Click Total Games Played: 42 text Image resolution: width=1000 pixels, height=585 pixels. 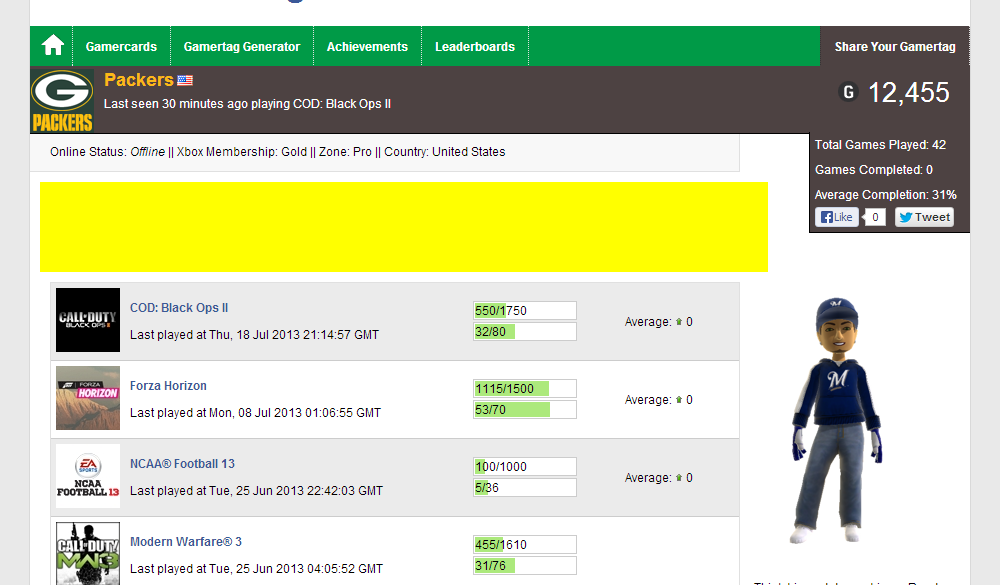click(x=880, y=145)
